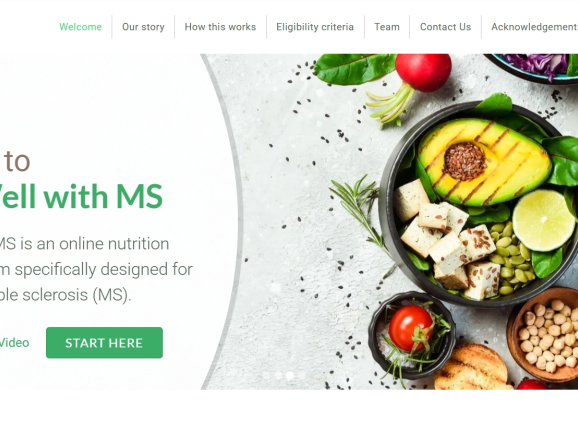
Task: Select How this works in navigation
Action: (x=220, y=27)
